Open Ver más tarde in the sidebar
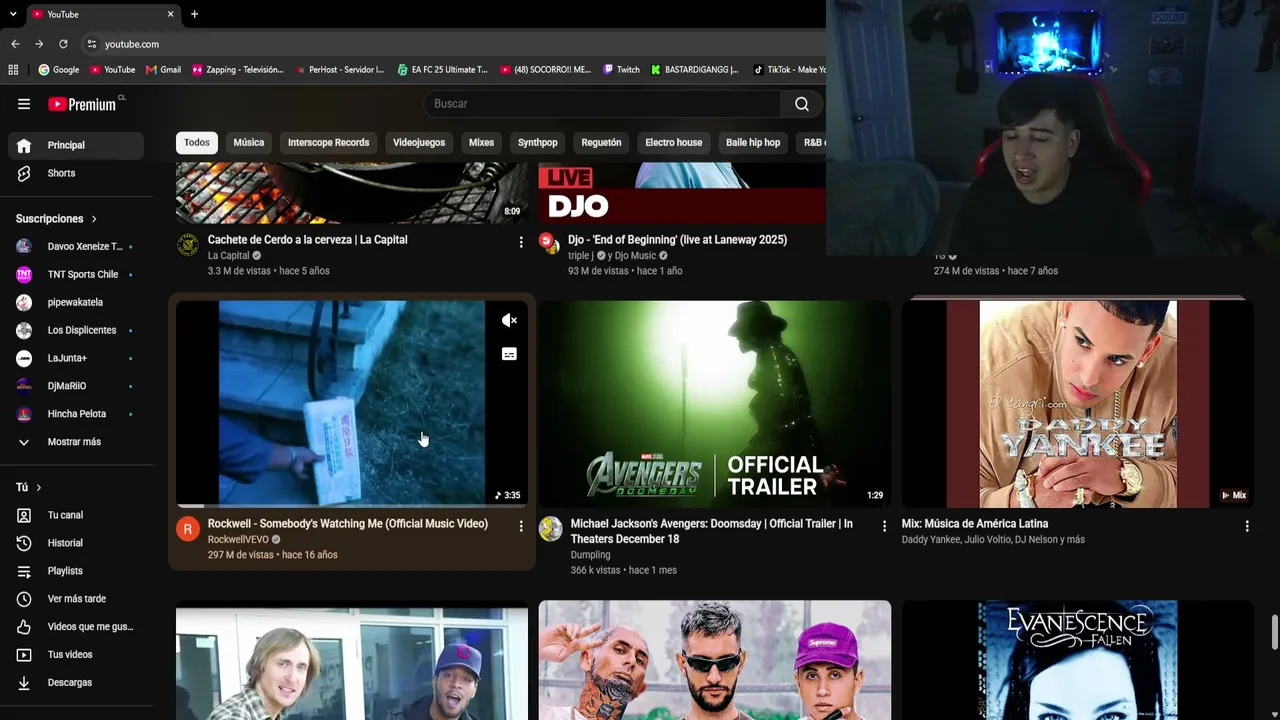This screenshot has height=720, width=1280. coord(76,599)
